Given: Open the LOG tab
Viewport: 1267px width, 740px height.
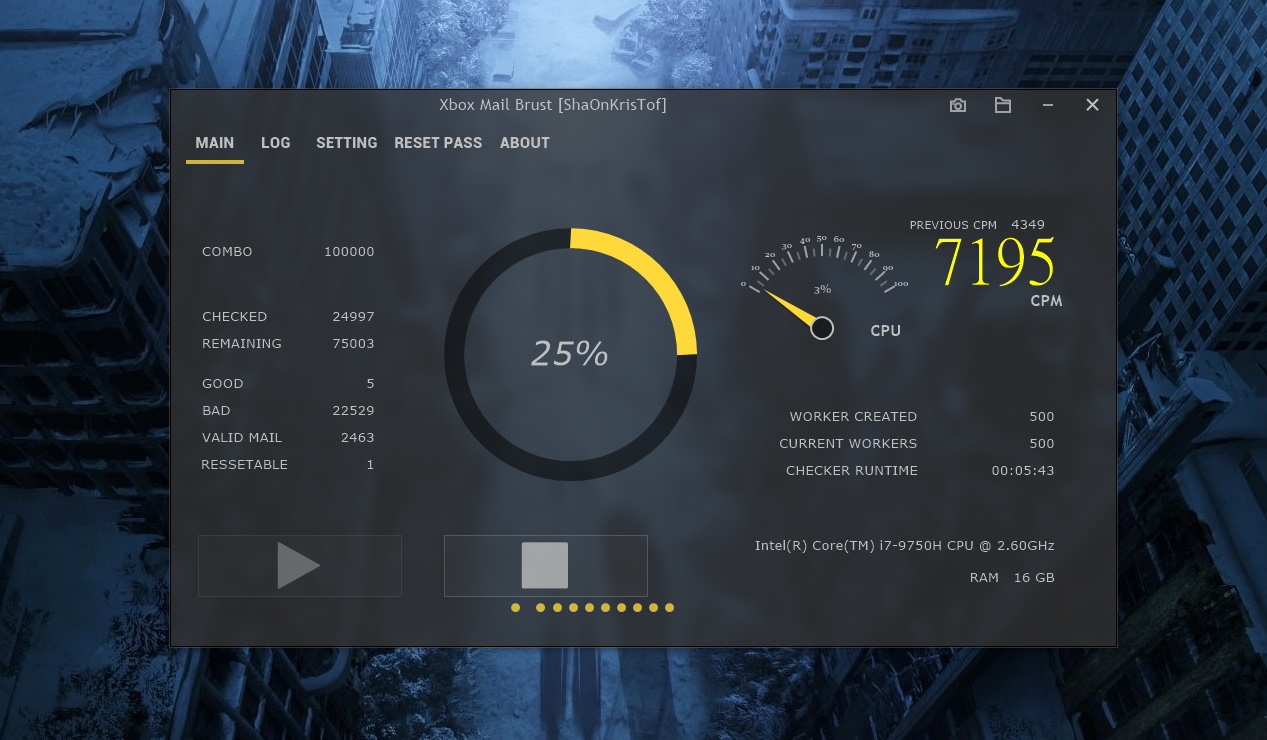Looking at the screenshot, I should (275, 143).
